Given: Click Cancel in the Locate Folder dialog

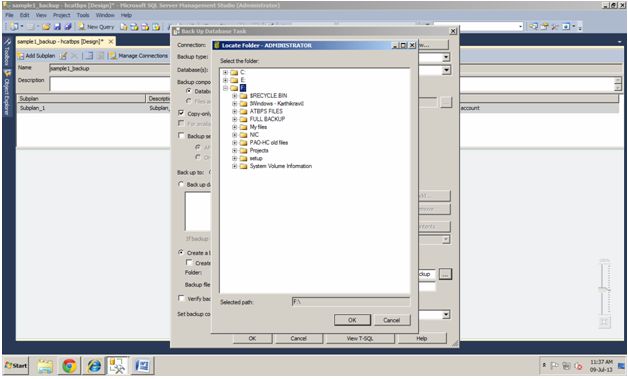Looking at the screenshot, I should (x=392, y=320).
